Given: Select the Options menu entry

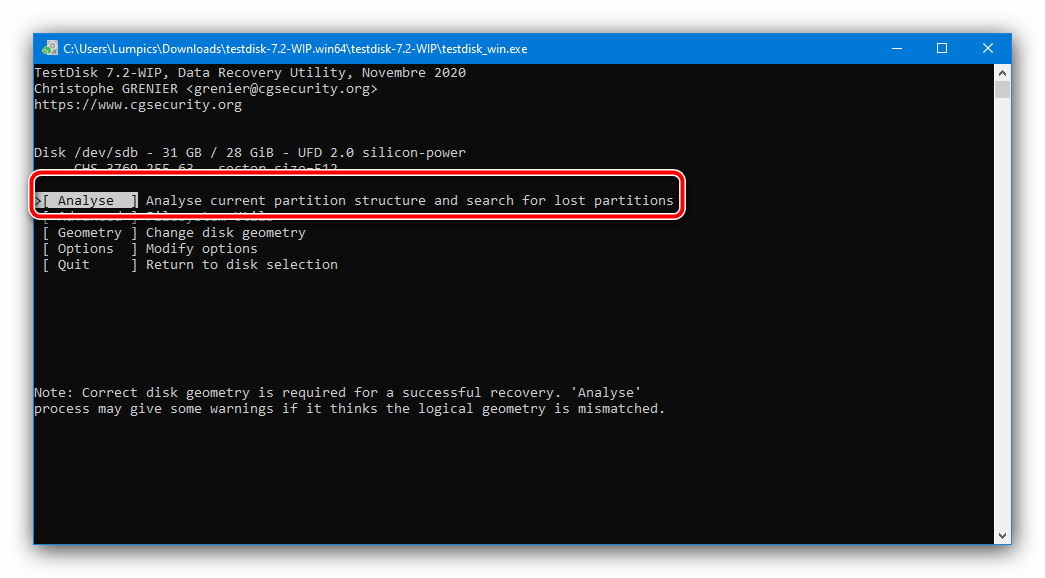Looking at the screenshot, I should click(x=86, y=249).
